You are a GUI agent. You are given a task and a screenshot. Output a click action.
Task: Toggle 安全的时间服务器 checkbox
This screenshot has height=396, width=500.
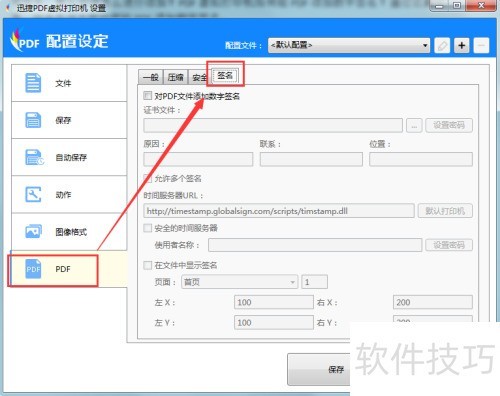tap(147, 228)
